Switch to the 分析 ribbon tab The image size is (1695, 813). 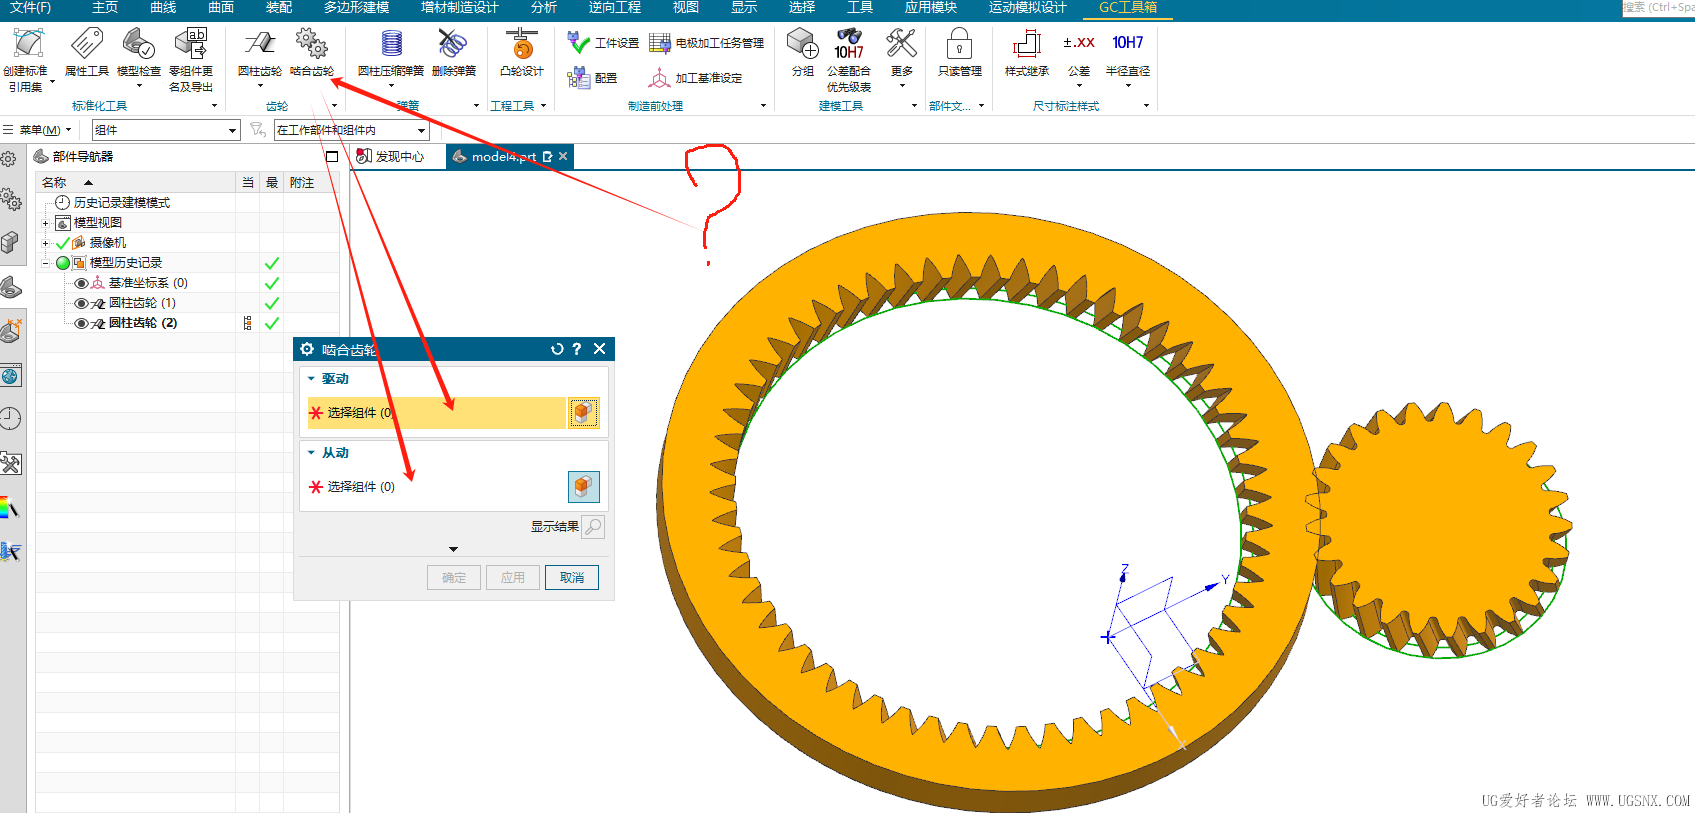[x=544, y=8]
